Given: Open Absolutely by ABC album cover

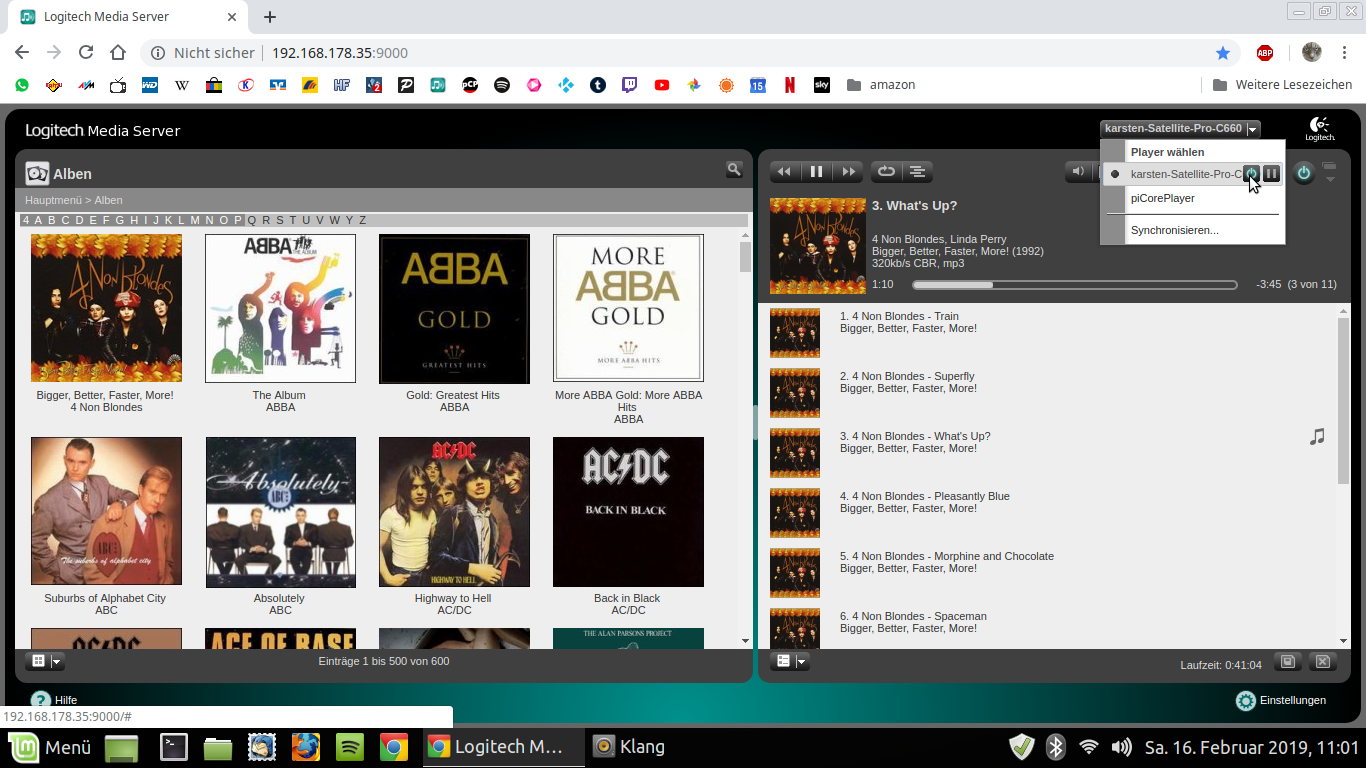Looking at the screenshot, I should click(280, 512).
